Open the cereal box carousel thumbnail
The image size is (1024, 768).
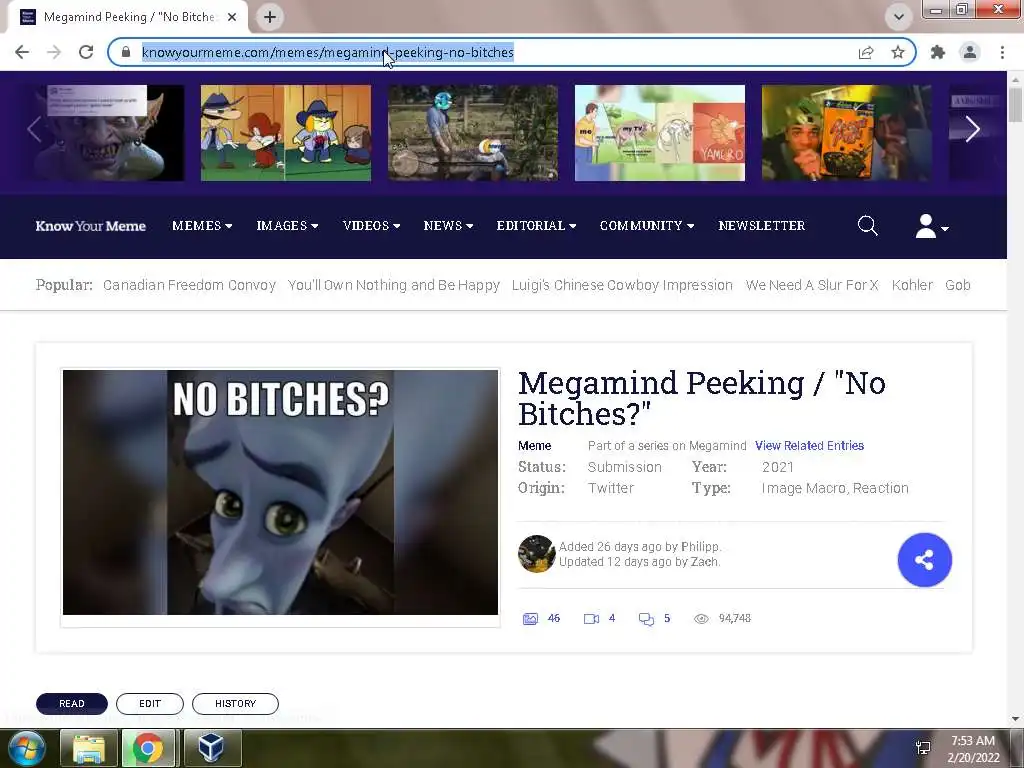pos(846,133)
